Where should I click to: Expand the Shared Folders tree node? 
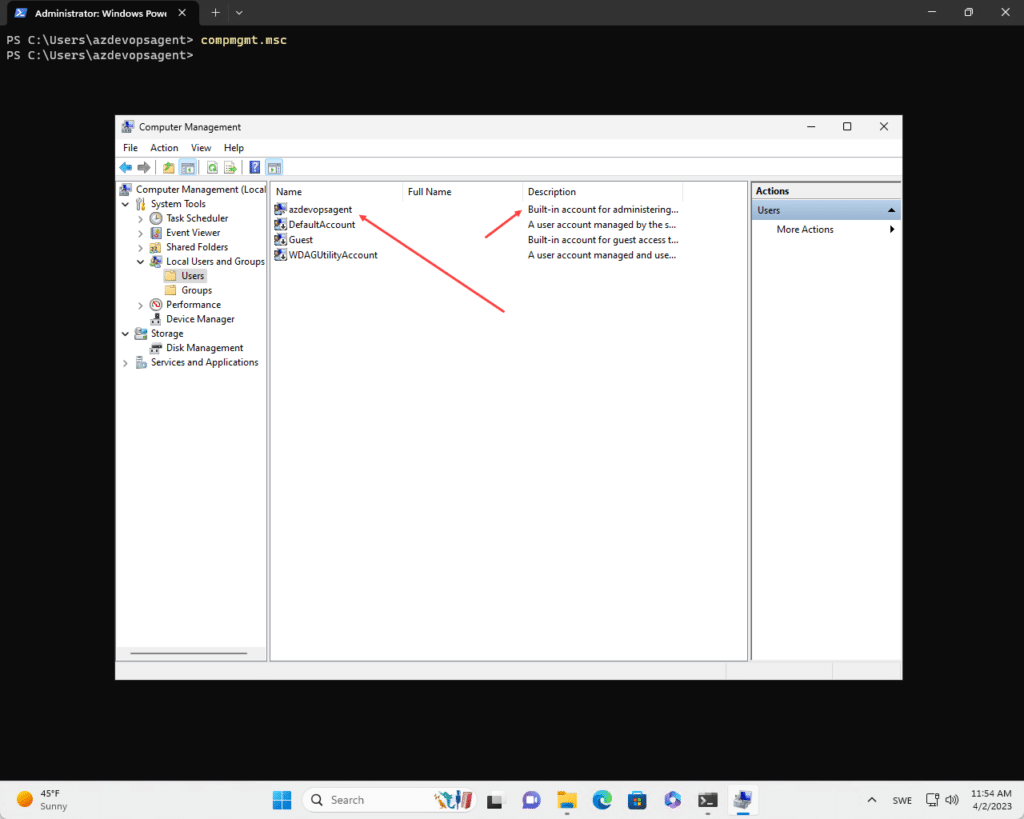pos(140,248)
